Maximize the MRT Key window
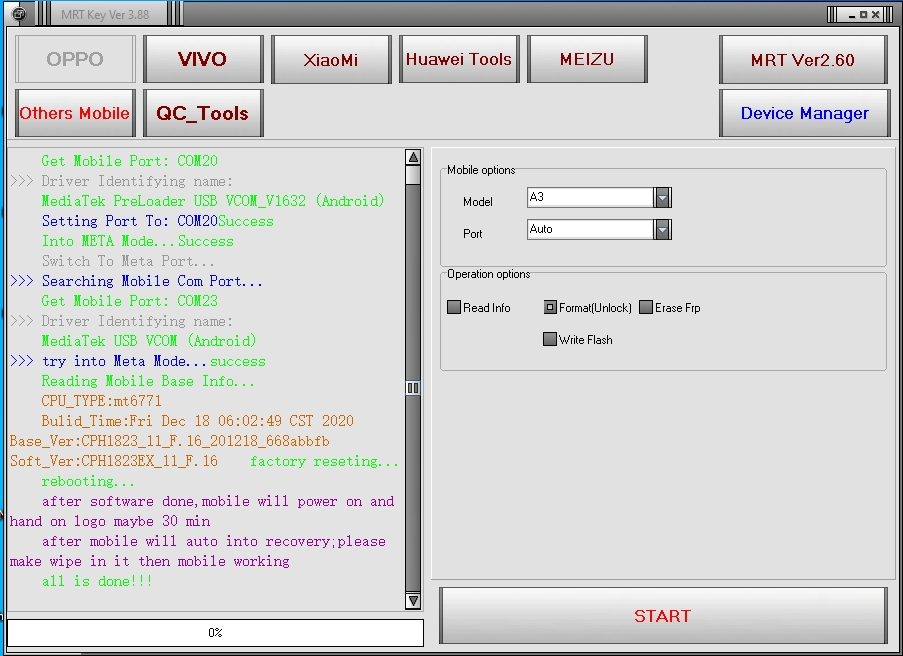 pos(863,14)
